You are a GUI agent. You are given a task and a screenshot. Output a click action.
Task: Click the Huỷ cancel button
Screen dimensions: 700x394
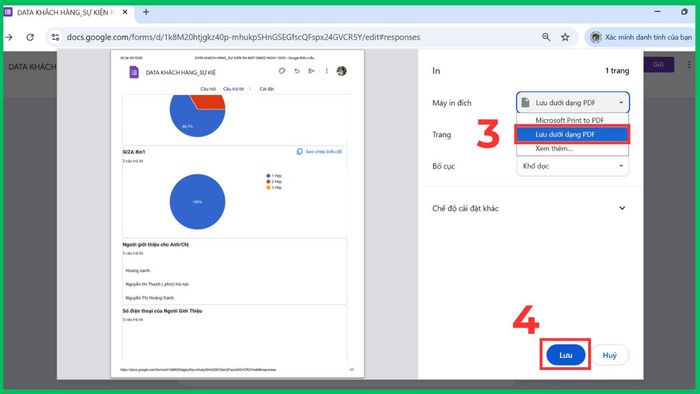pos(609,355)
